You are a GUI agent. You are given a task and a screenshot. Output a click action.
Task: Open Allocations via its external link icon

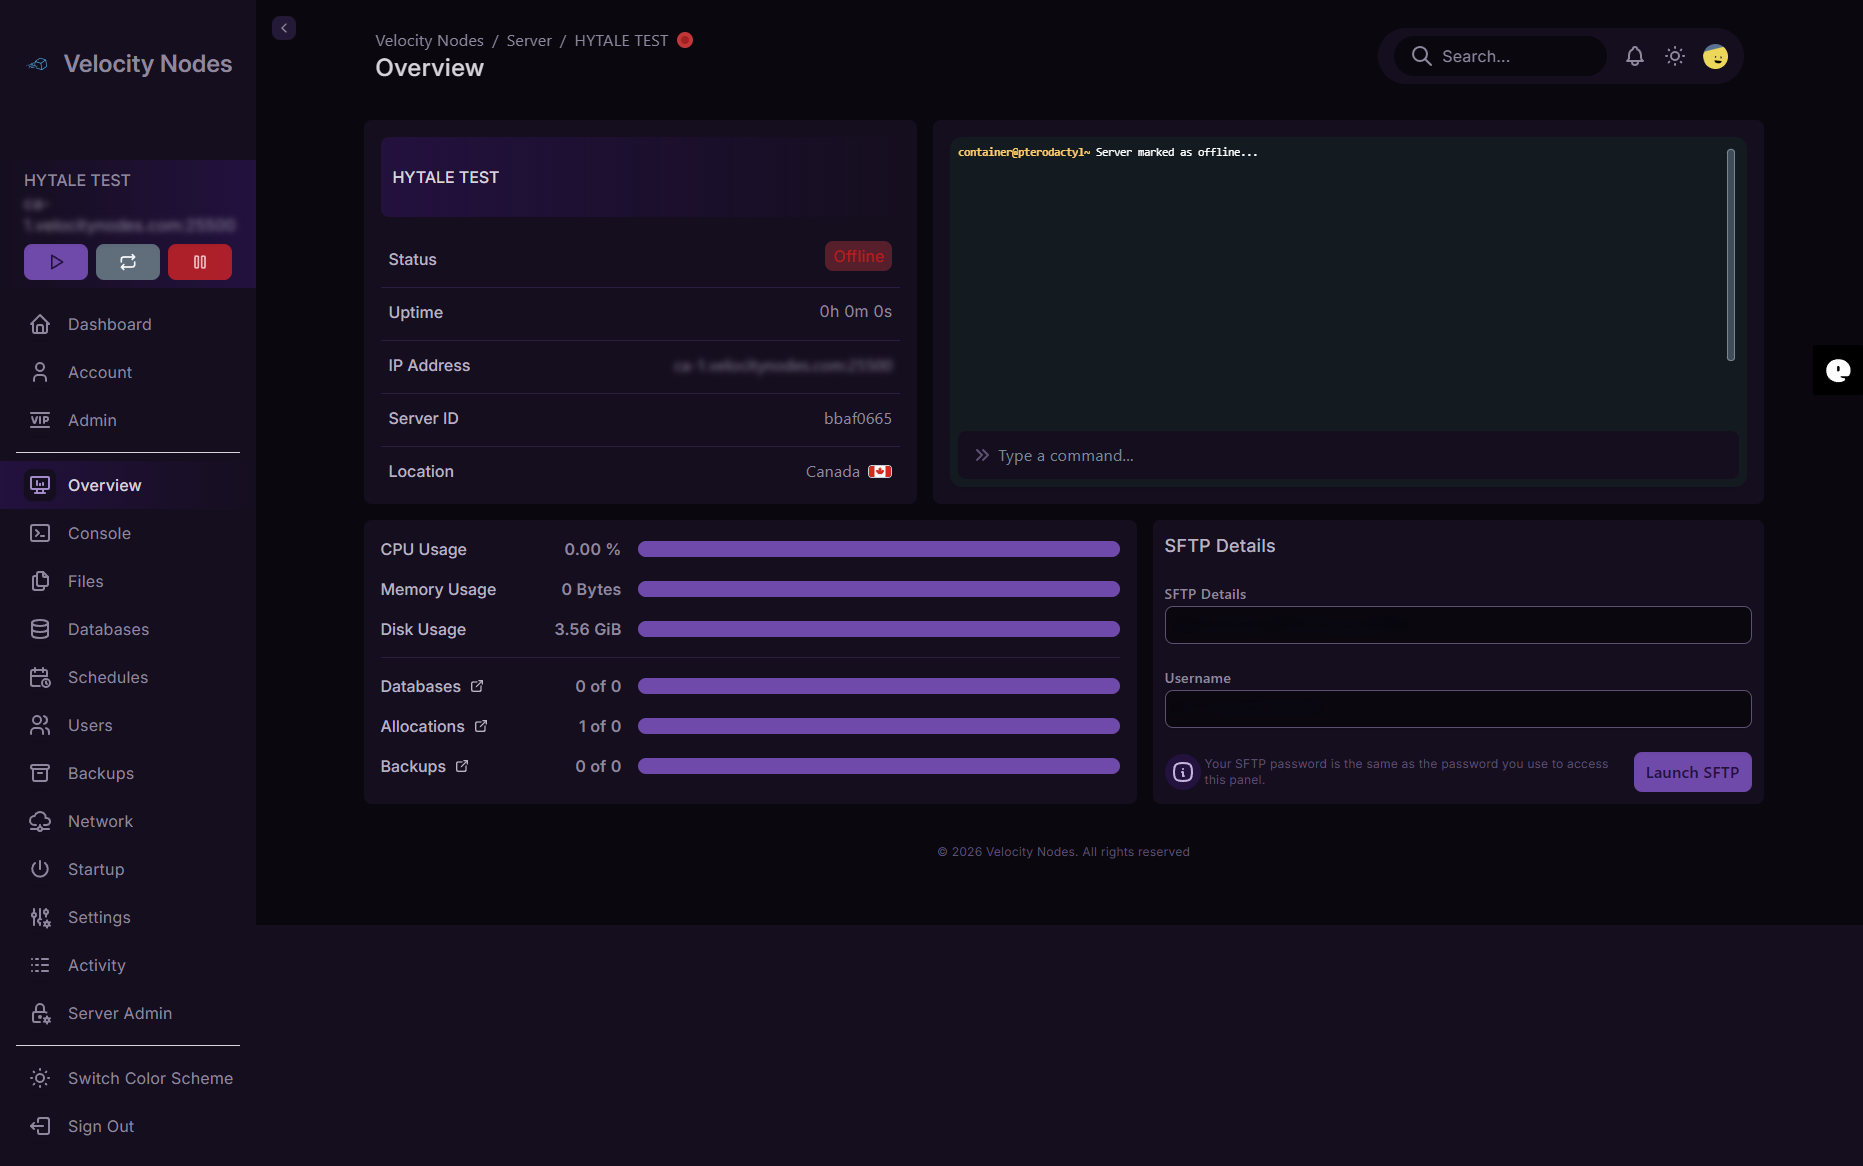click(x=482, y=725)
